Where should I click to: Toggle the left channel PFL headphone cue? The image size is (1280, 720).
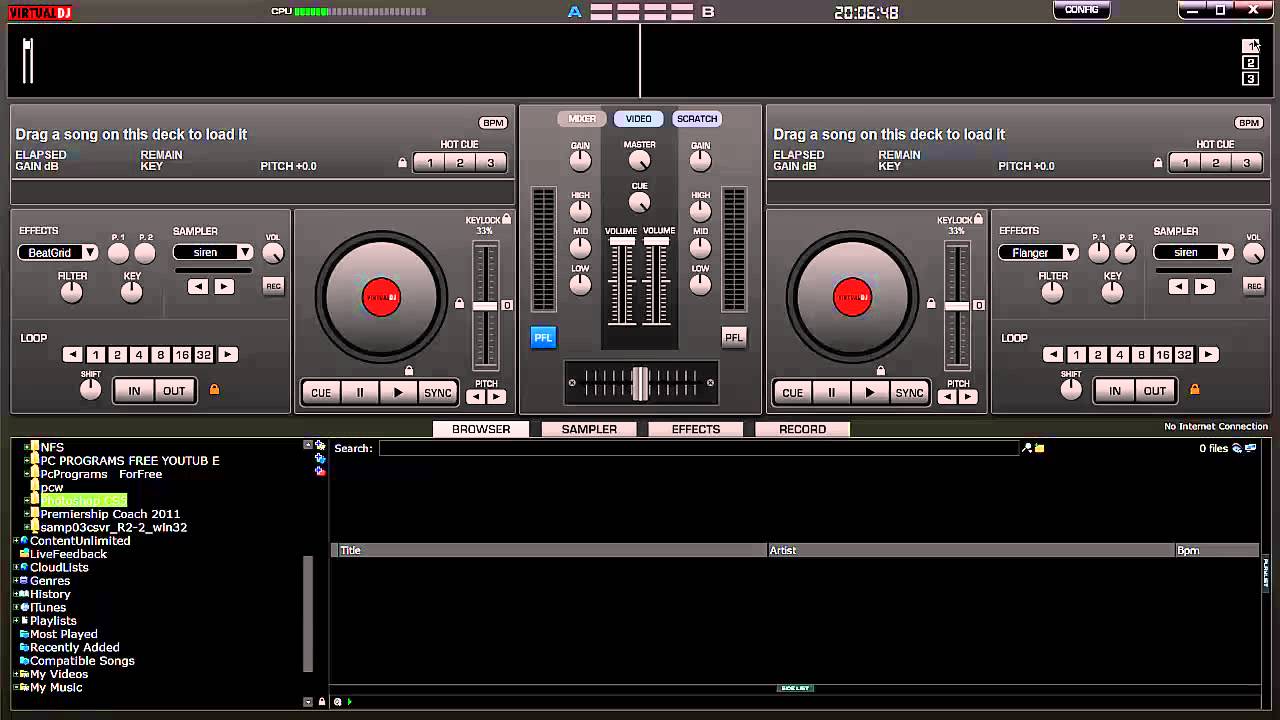(x=543, y=338)
